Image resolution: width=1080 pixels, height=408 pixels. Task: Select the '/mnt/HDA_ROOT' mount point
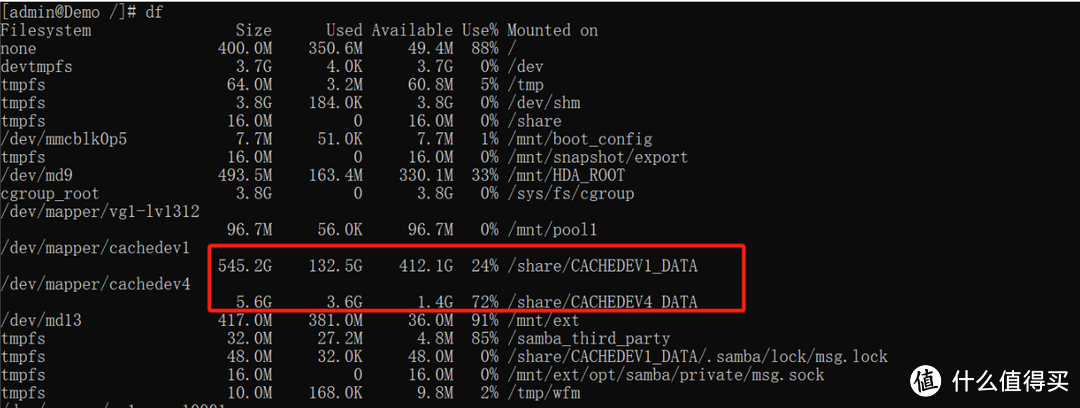click(x=566, y=175)
